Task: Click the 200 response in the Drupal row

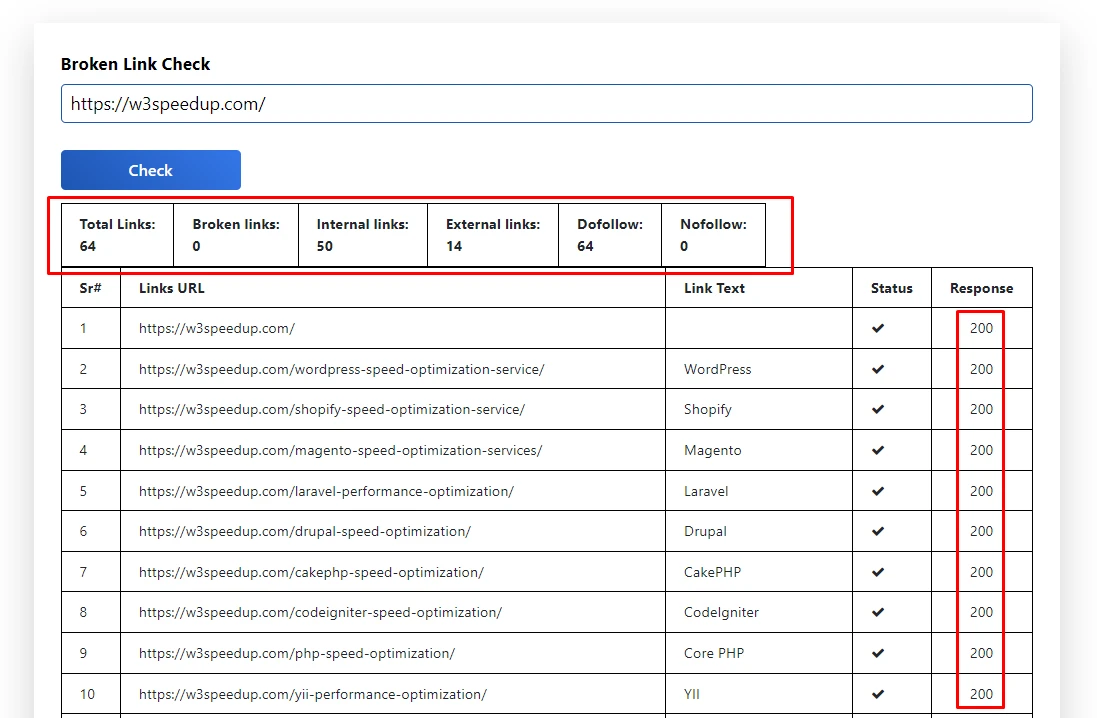Action: click(x=982, y=531)
